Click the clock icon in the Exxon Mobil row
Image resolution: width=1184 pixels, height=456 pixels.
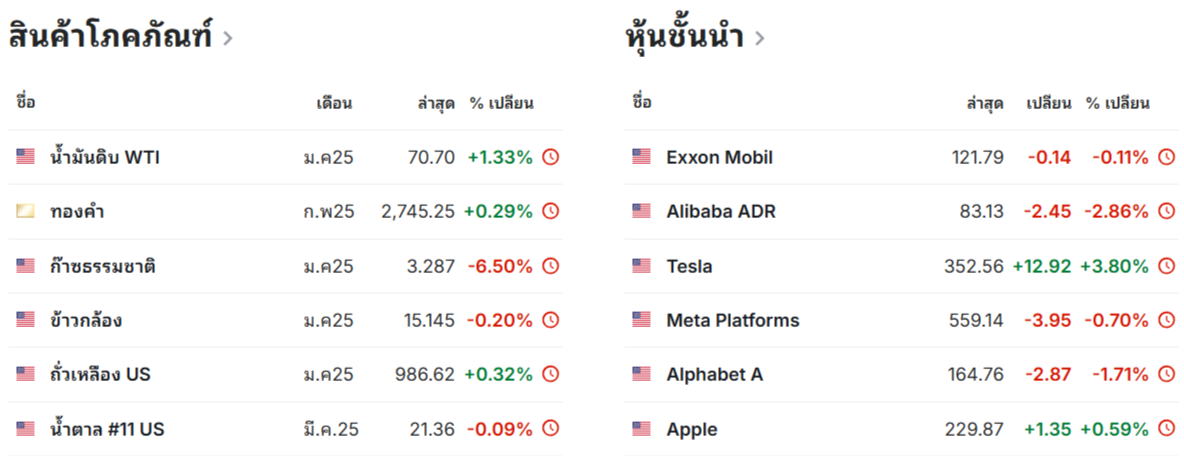1167,157
